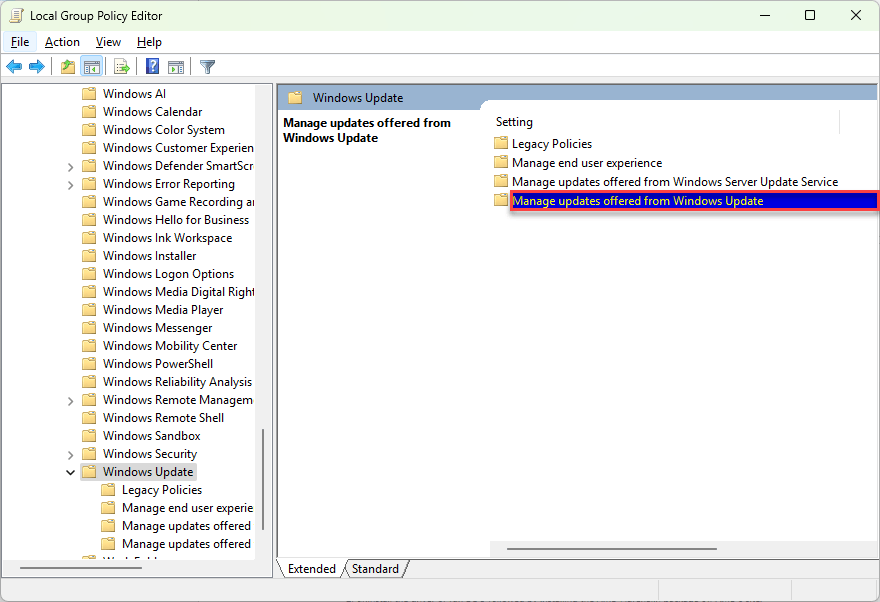Select Windows Color System in tree

click(164, 130)
